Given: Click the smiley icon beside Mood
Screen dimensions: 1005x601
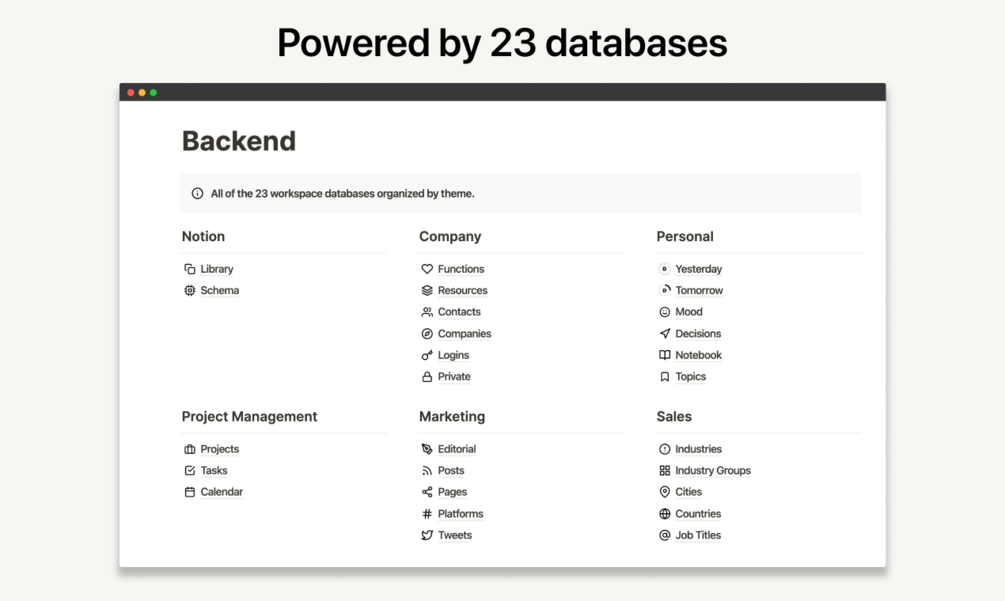Looking at the screenshot, I should coord(664,312).
